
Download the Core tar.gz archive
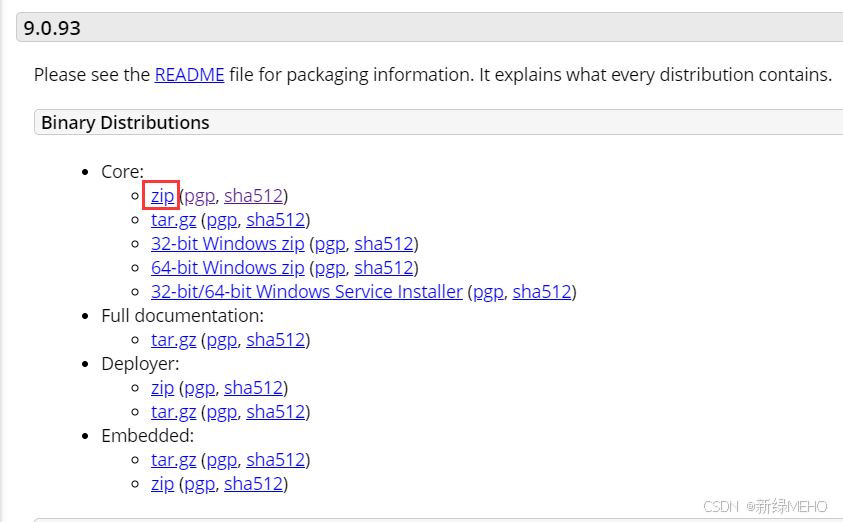(x=173, y=220)
